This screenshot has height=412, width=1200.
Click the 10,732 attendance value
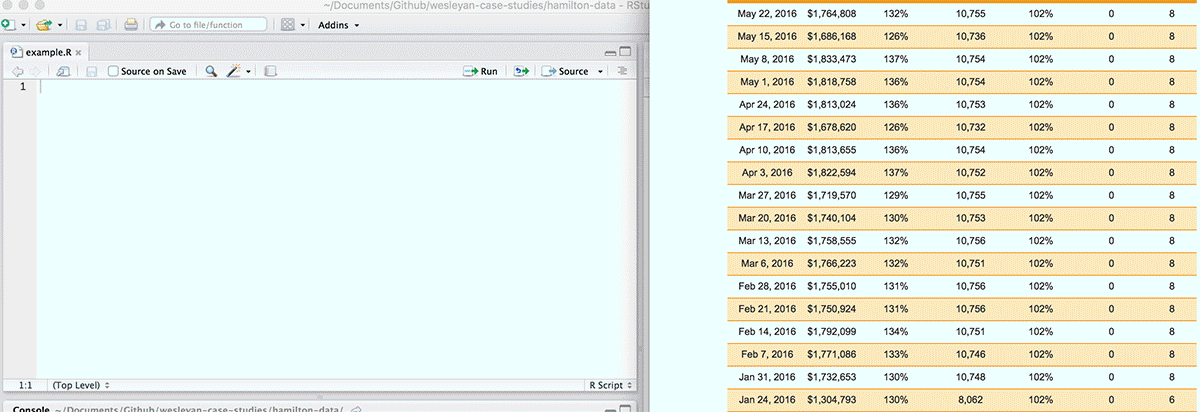[971, 127]
